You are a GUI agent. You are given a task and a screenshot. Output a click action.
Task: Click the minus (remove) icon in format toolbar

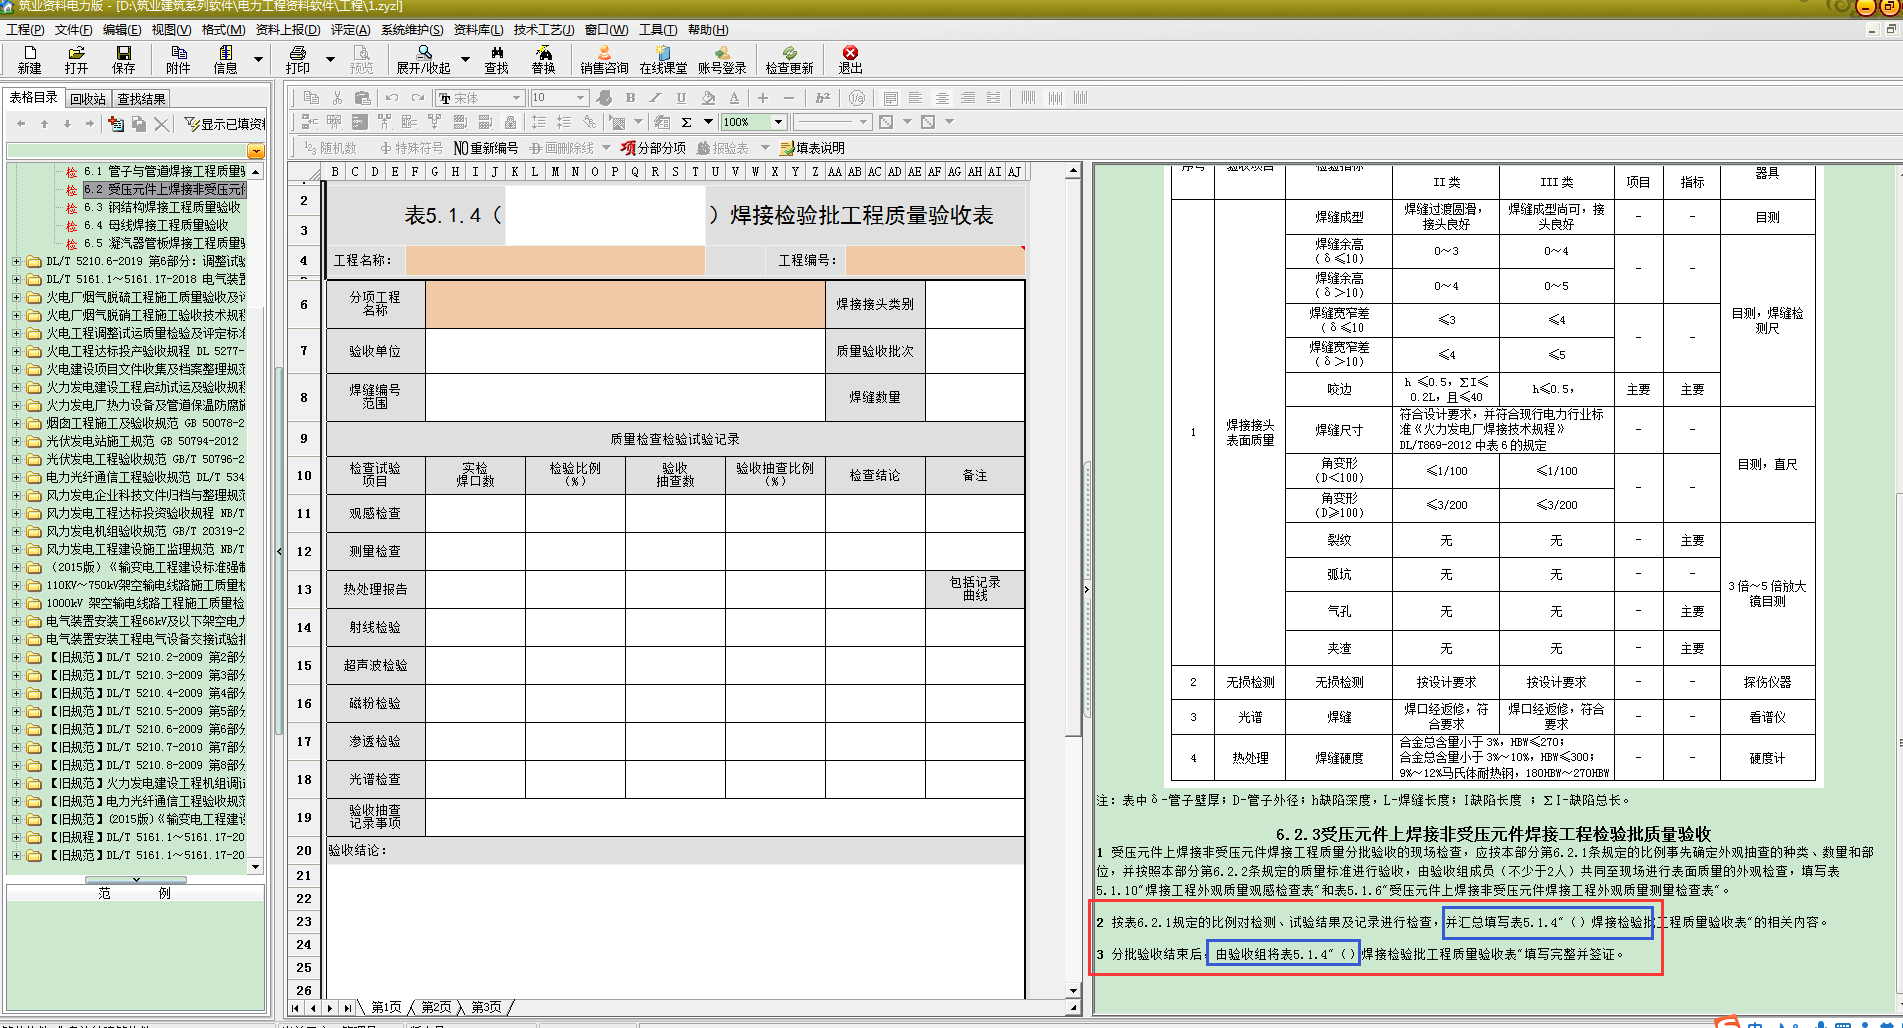[x=789, y=98]
